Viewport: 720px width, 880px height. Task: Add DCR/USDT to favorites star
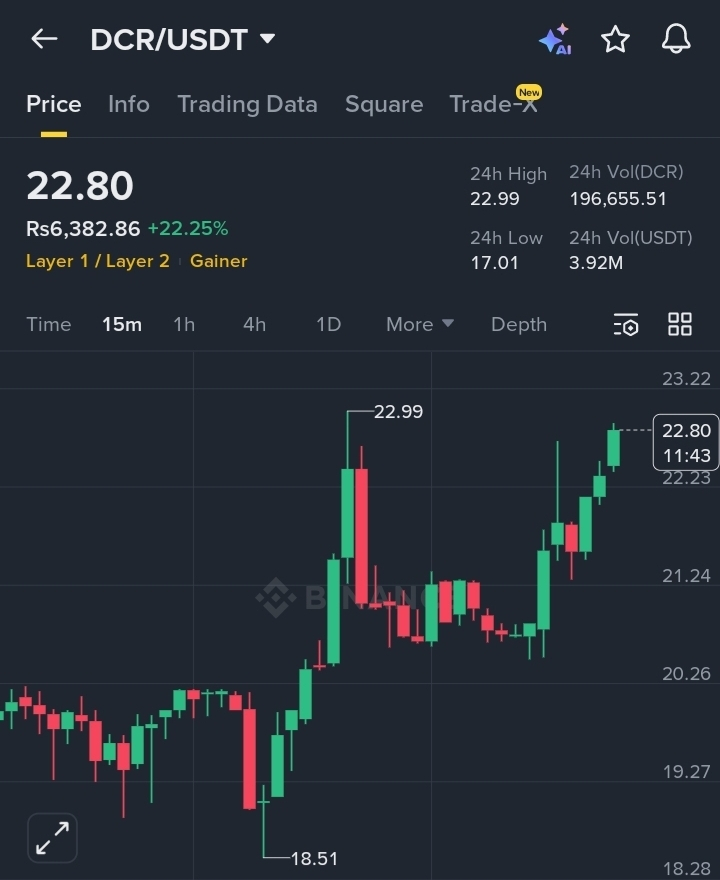tap(615, 39)
